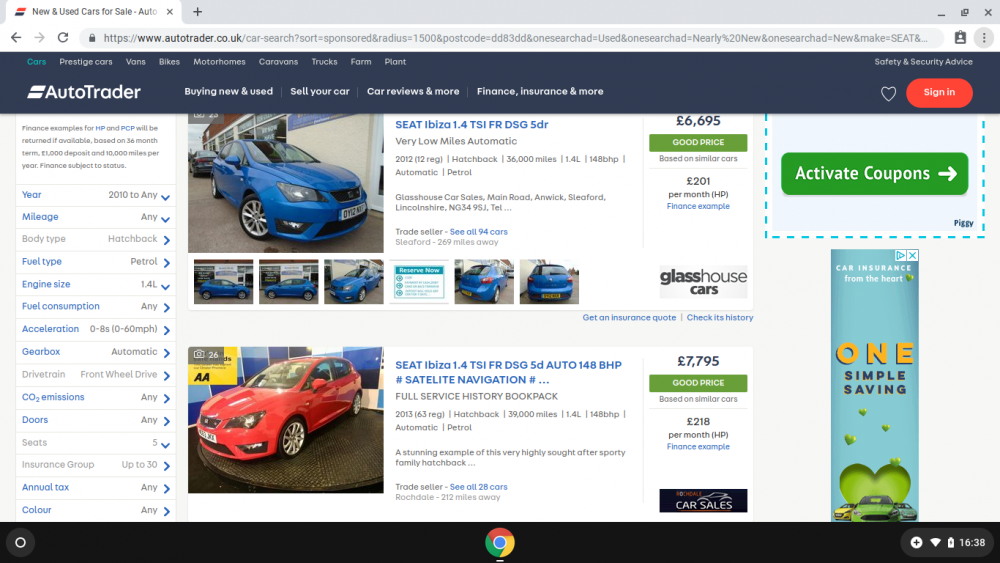Click the AutoTrader logo
Viewport: 1000px width, 563px height.
coord(84,92)
